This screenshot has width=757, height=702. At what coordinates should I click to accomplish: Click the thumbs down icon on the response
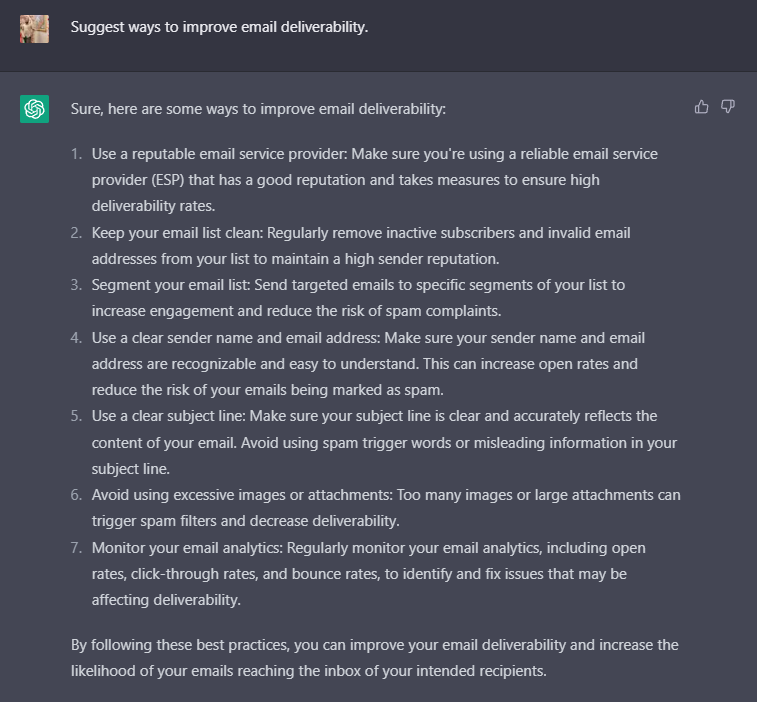click(x=728, y=107)
